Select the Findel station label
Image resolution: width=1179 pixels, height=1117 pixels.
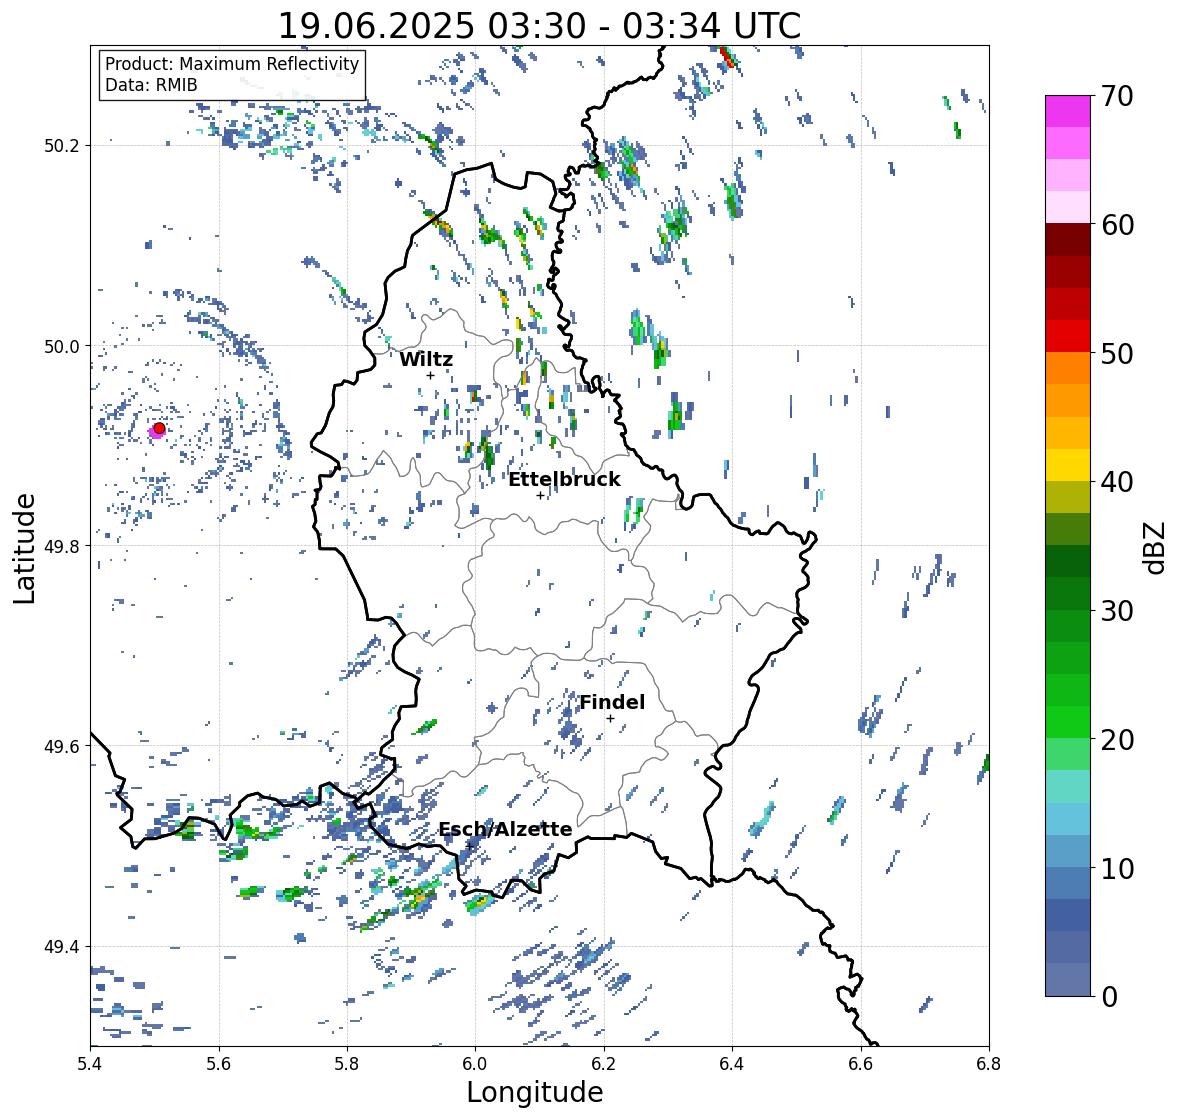(x=612, y=702)
